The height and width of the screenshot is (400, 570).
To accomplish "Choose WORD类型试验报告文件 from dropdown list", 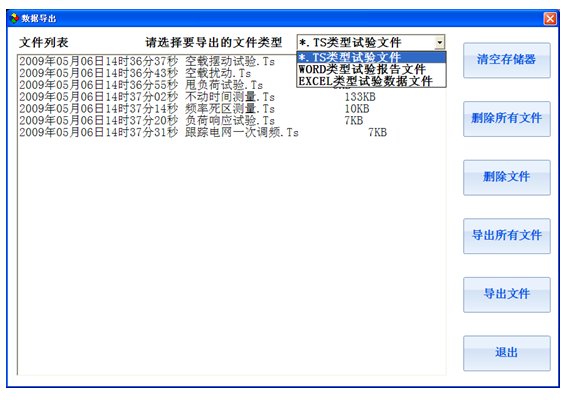I will [371, 69].
